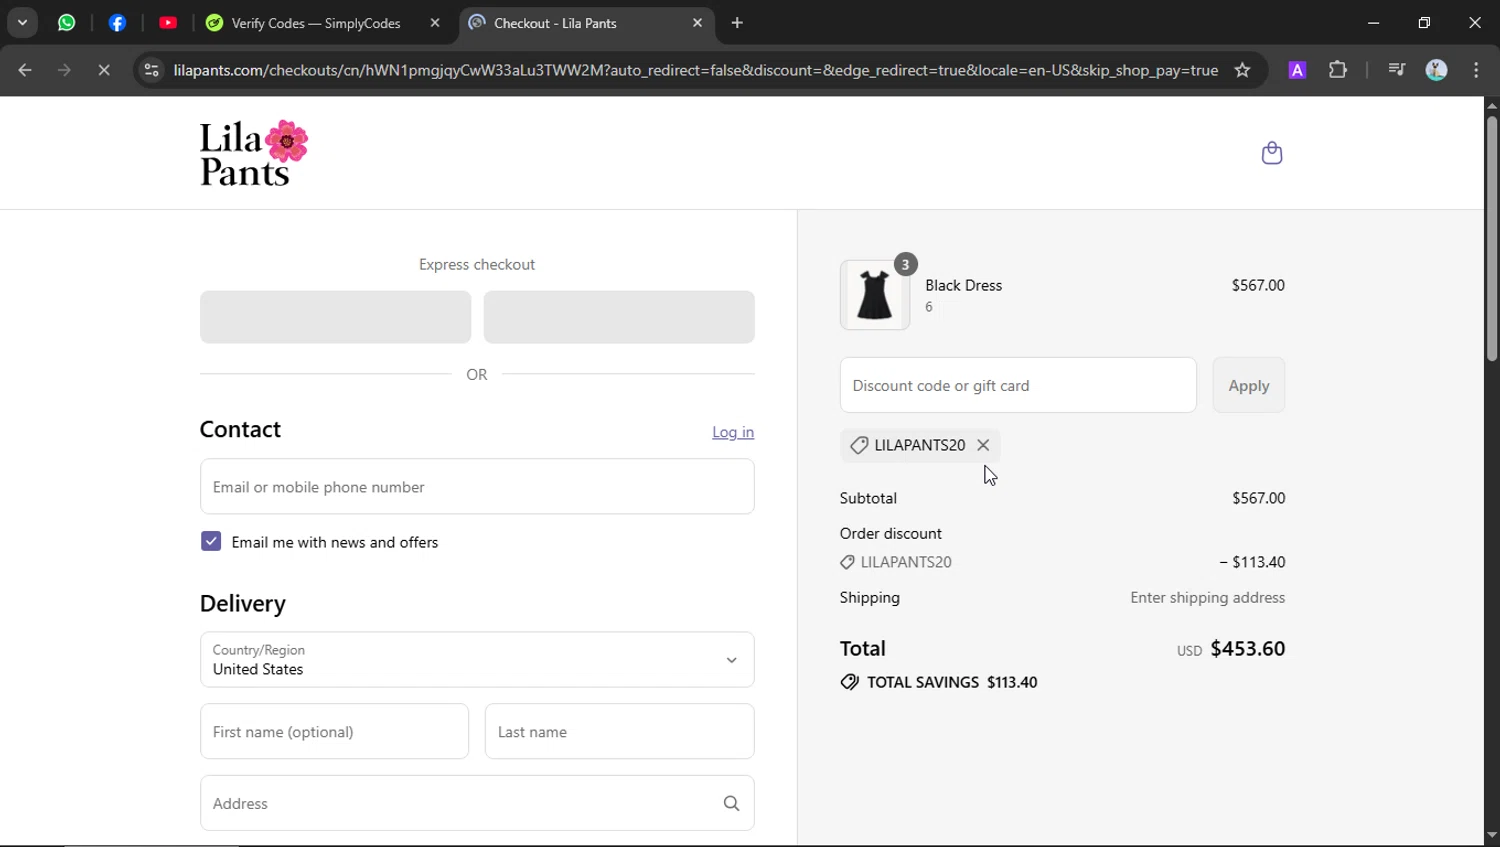Go back to previous page
Image resolution: width=1500 pixels, height=847 pixels.
coord(25,70)
